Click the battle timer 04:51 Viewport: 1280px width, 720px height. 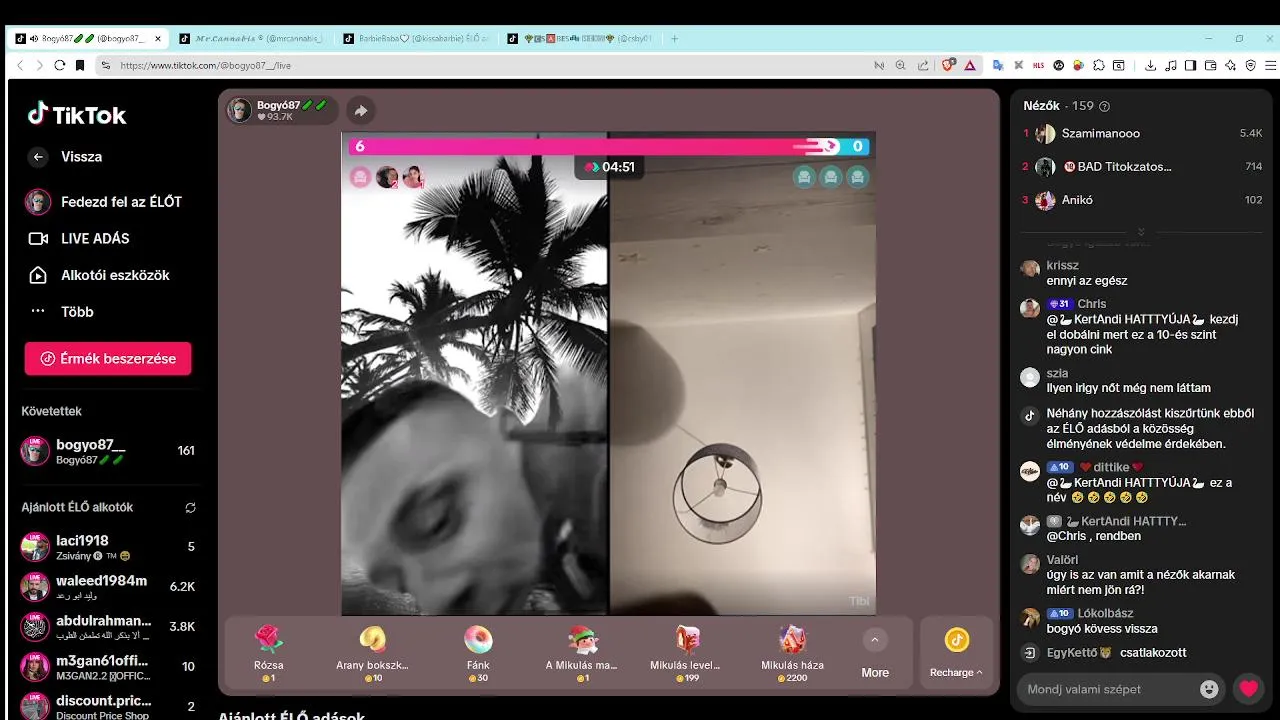[x=609, y=167]
